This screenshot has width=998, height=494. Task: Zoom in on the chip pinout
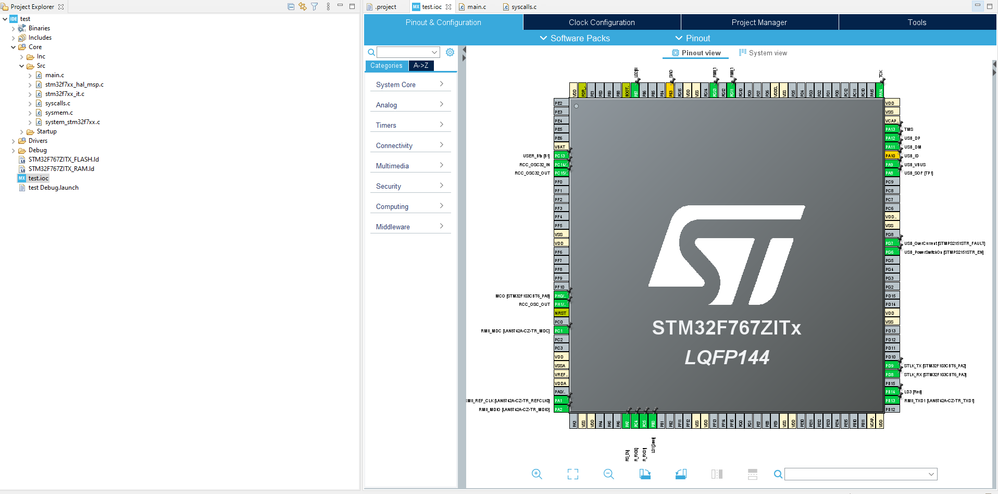point(537,474)
